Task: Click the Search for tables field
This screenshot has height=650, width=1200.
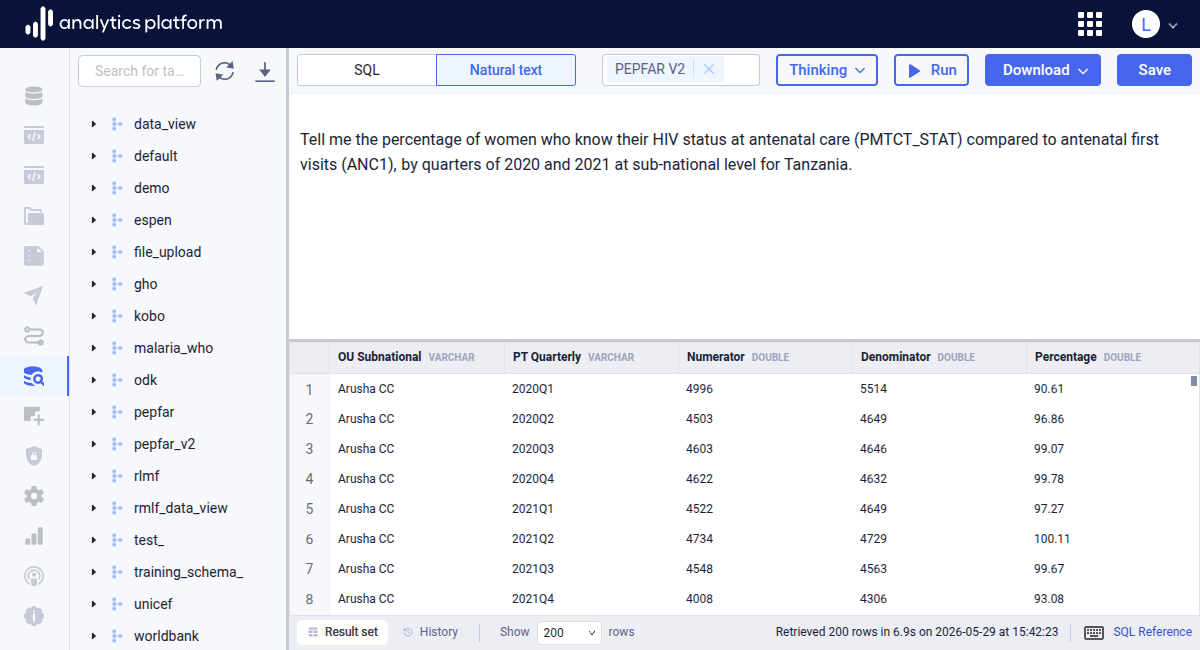Action: pos(140,71)
